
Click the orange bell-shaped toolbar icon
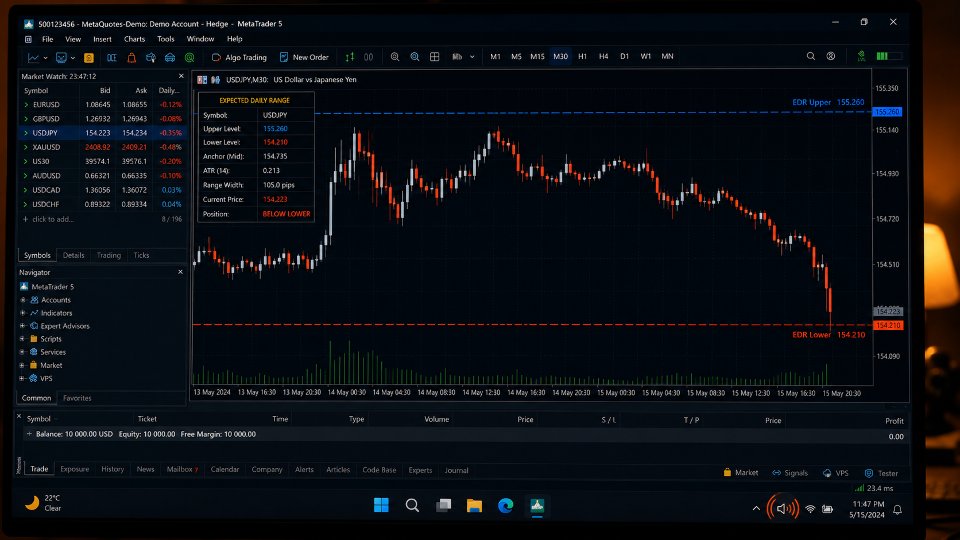[131, 58]
